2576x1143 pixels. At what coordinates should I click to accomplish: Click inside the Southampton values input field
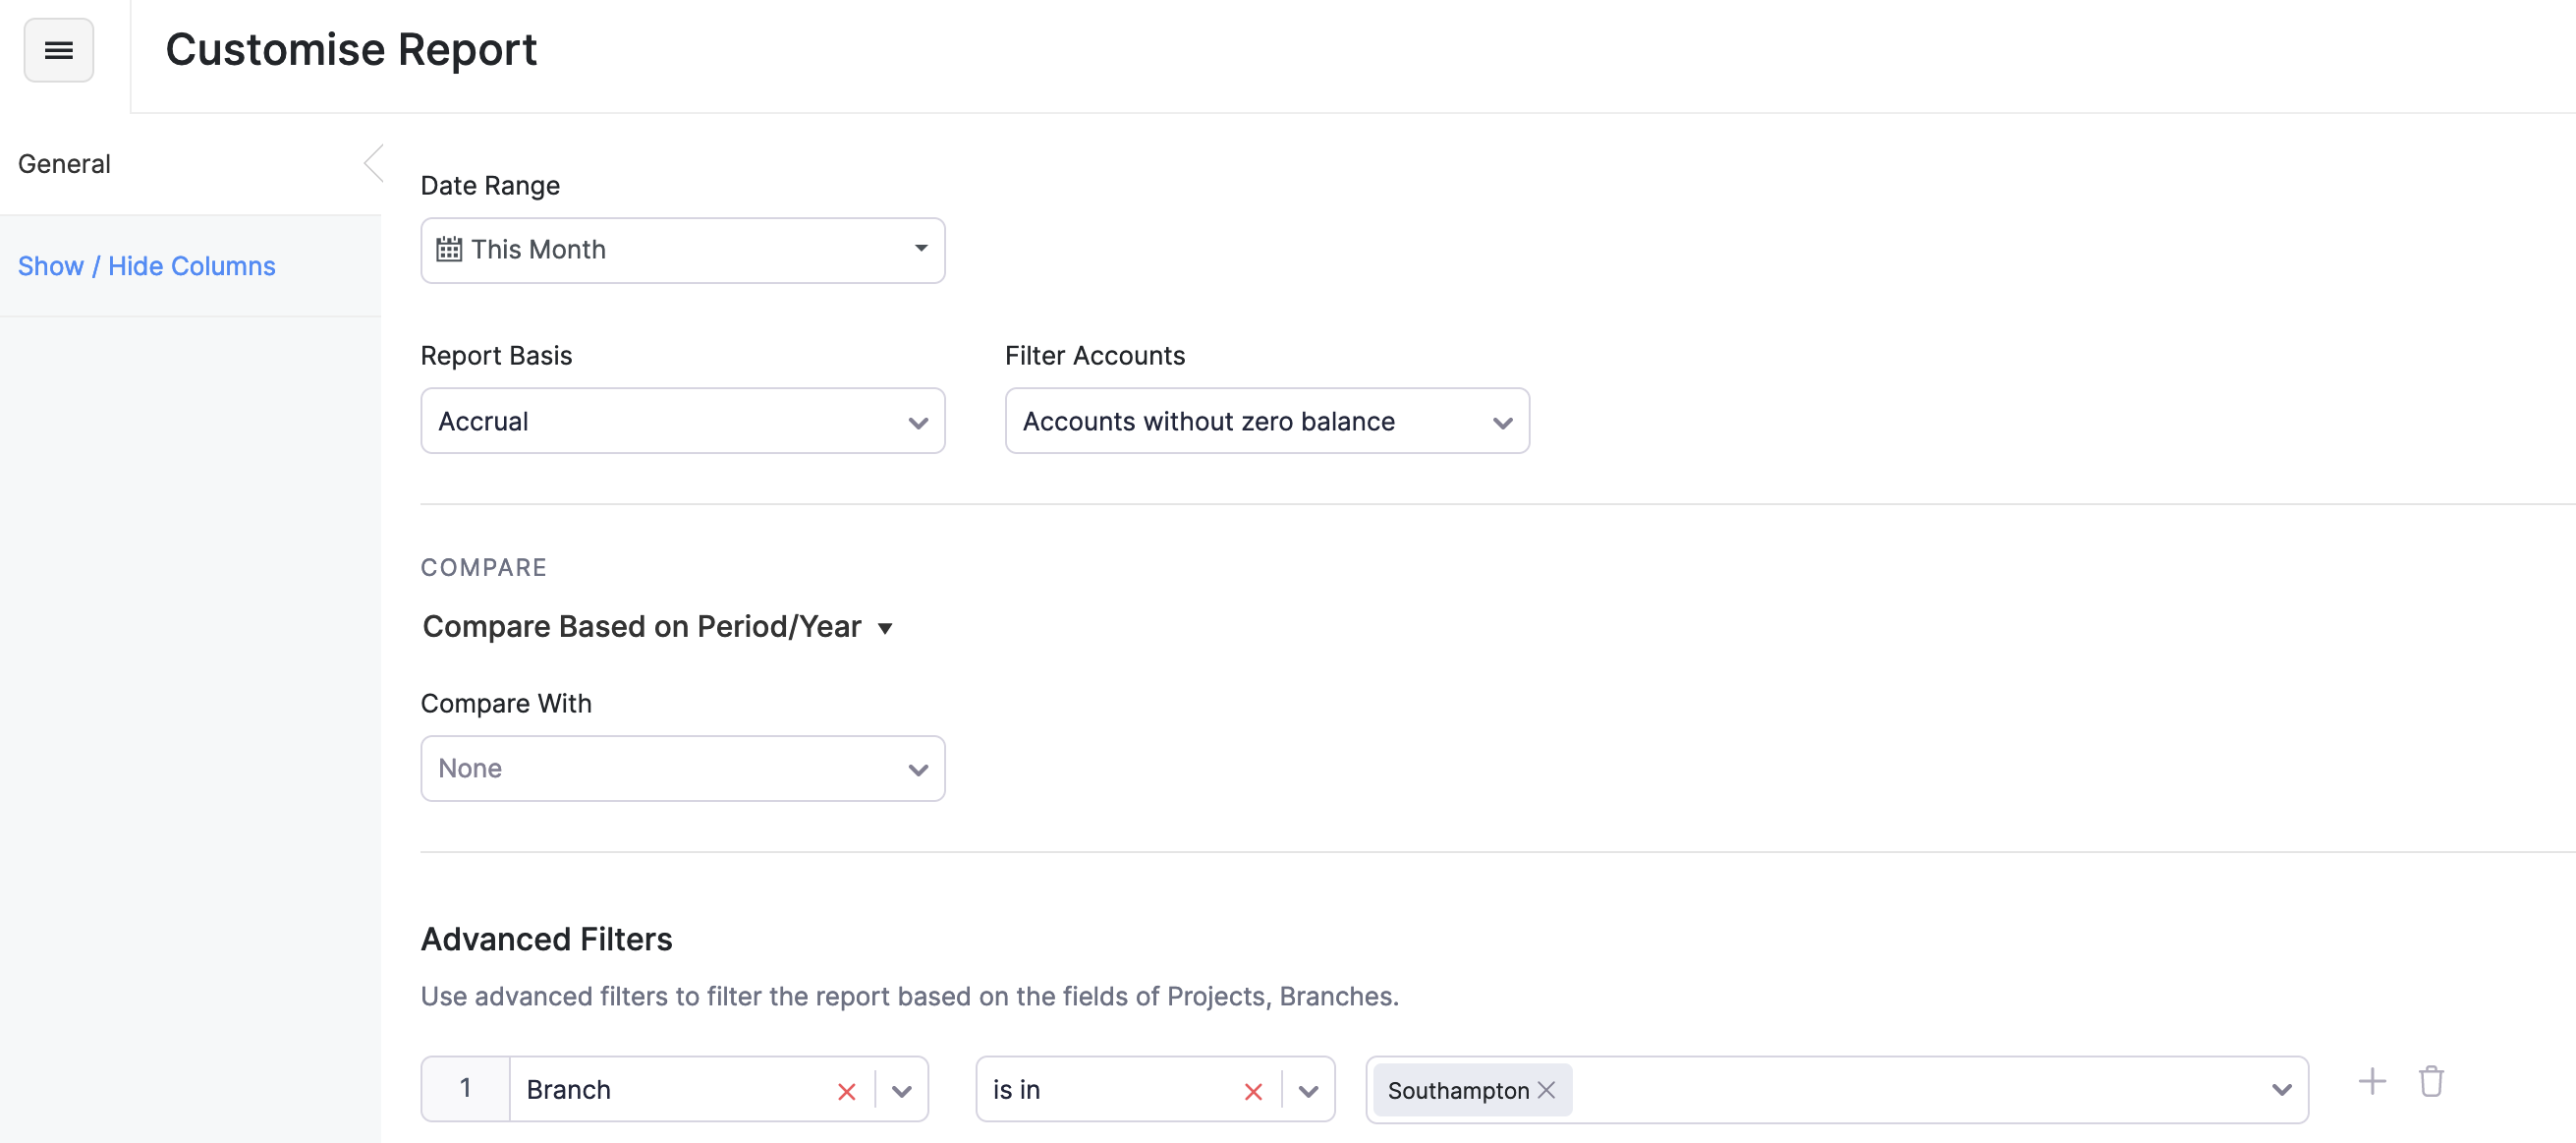coord(1900,1089)
